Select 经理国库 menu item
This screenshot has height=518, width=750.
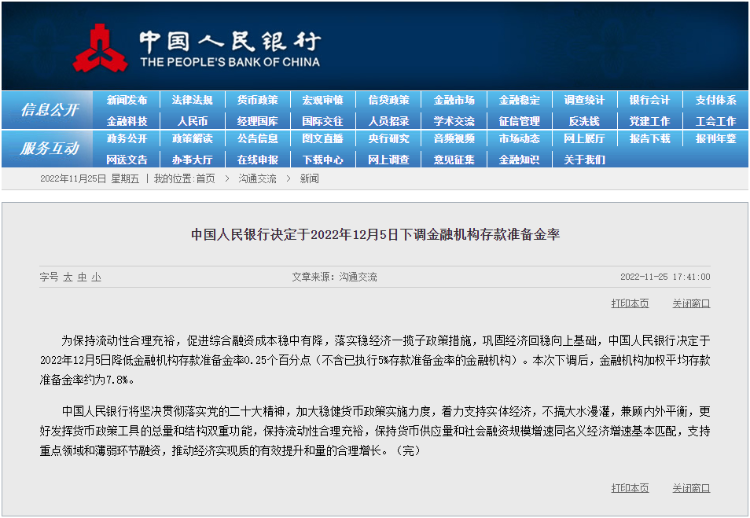(257, 121)
